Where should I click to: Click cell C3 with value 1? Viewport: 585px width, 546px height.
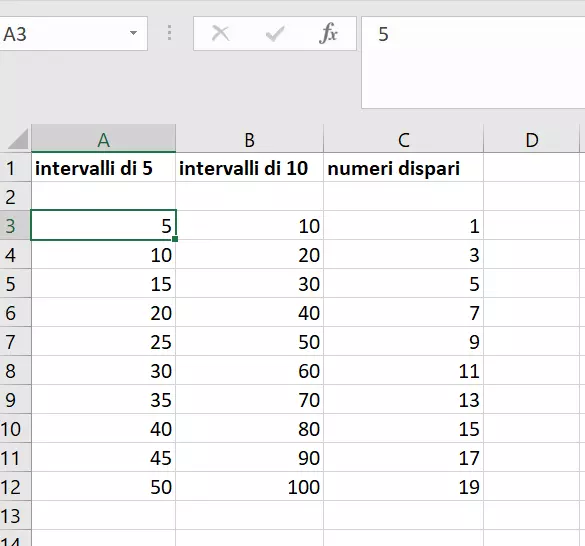coord(403,225)
